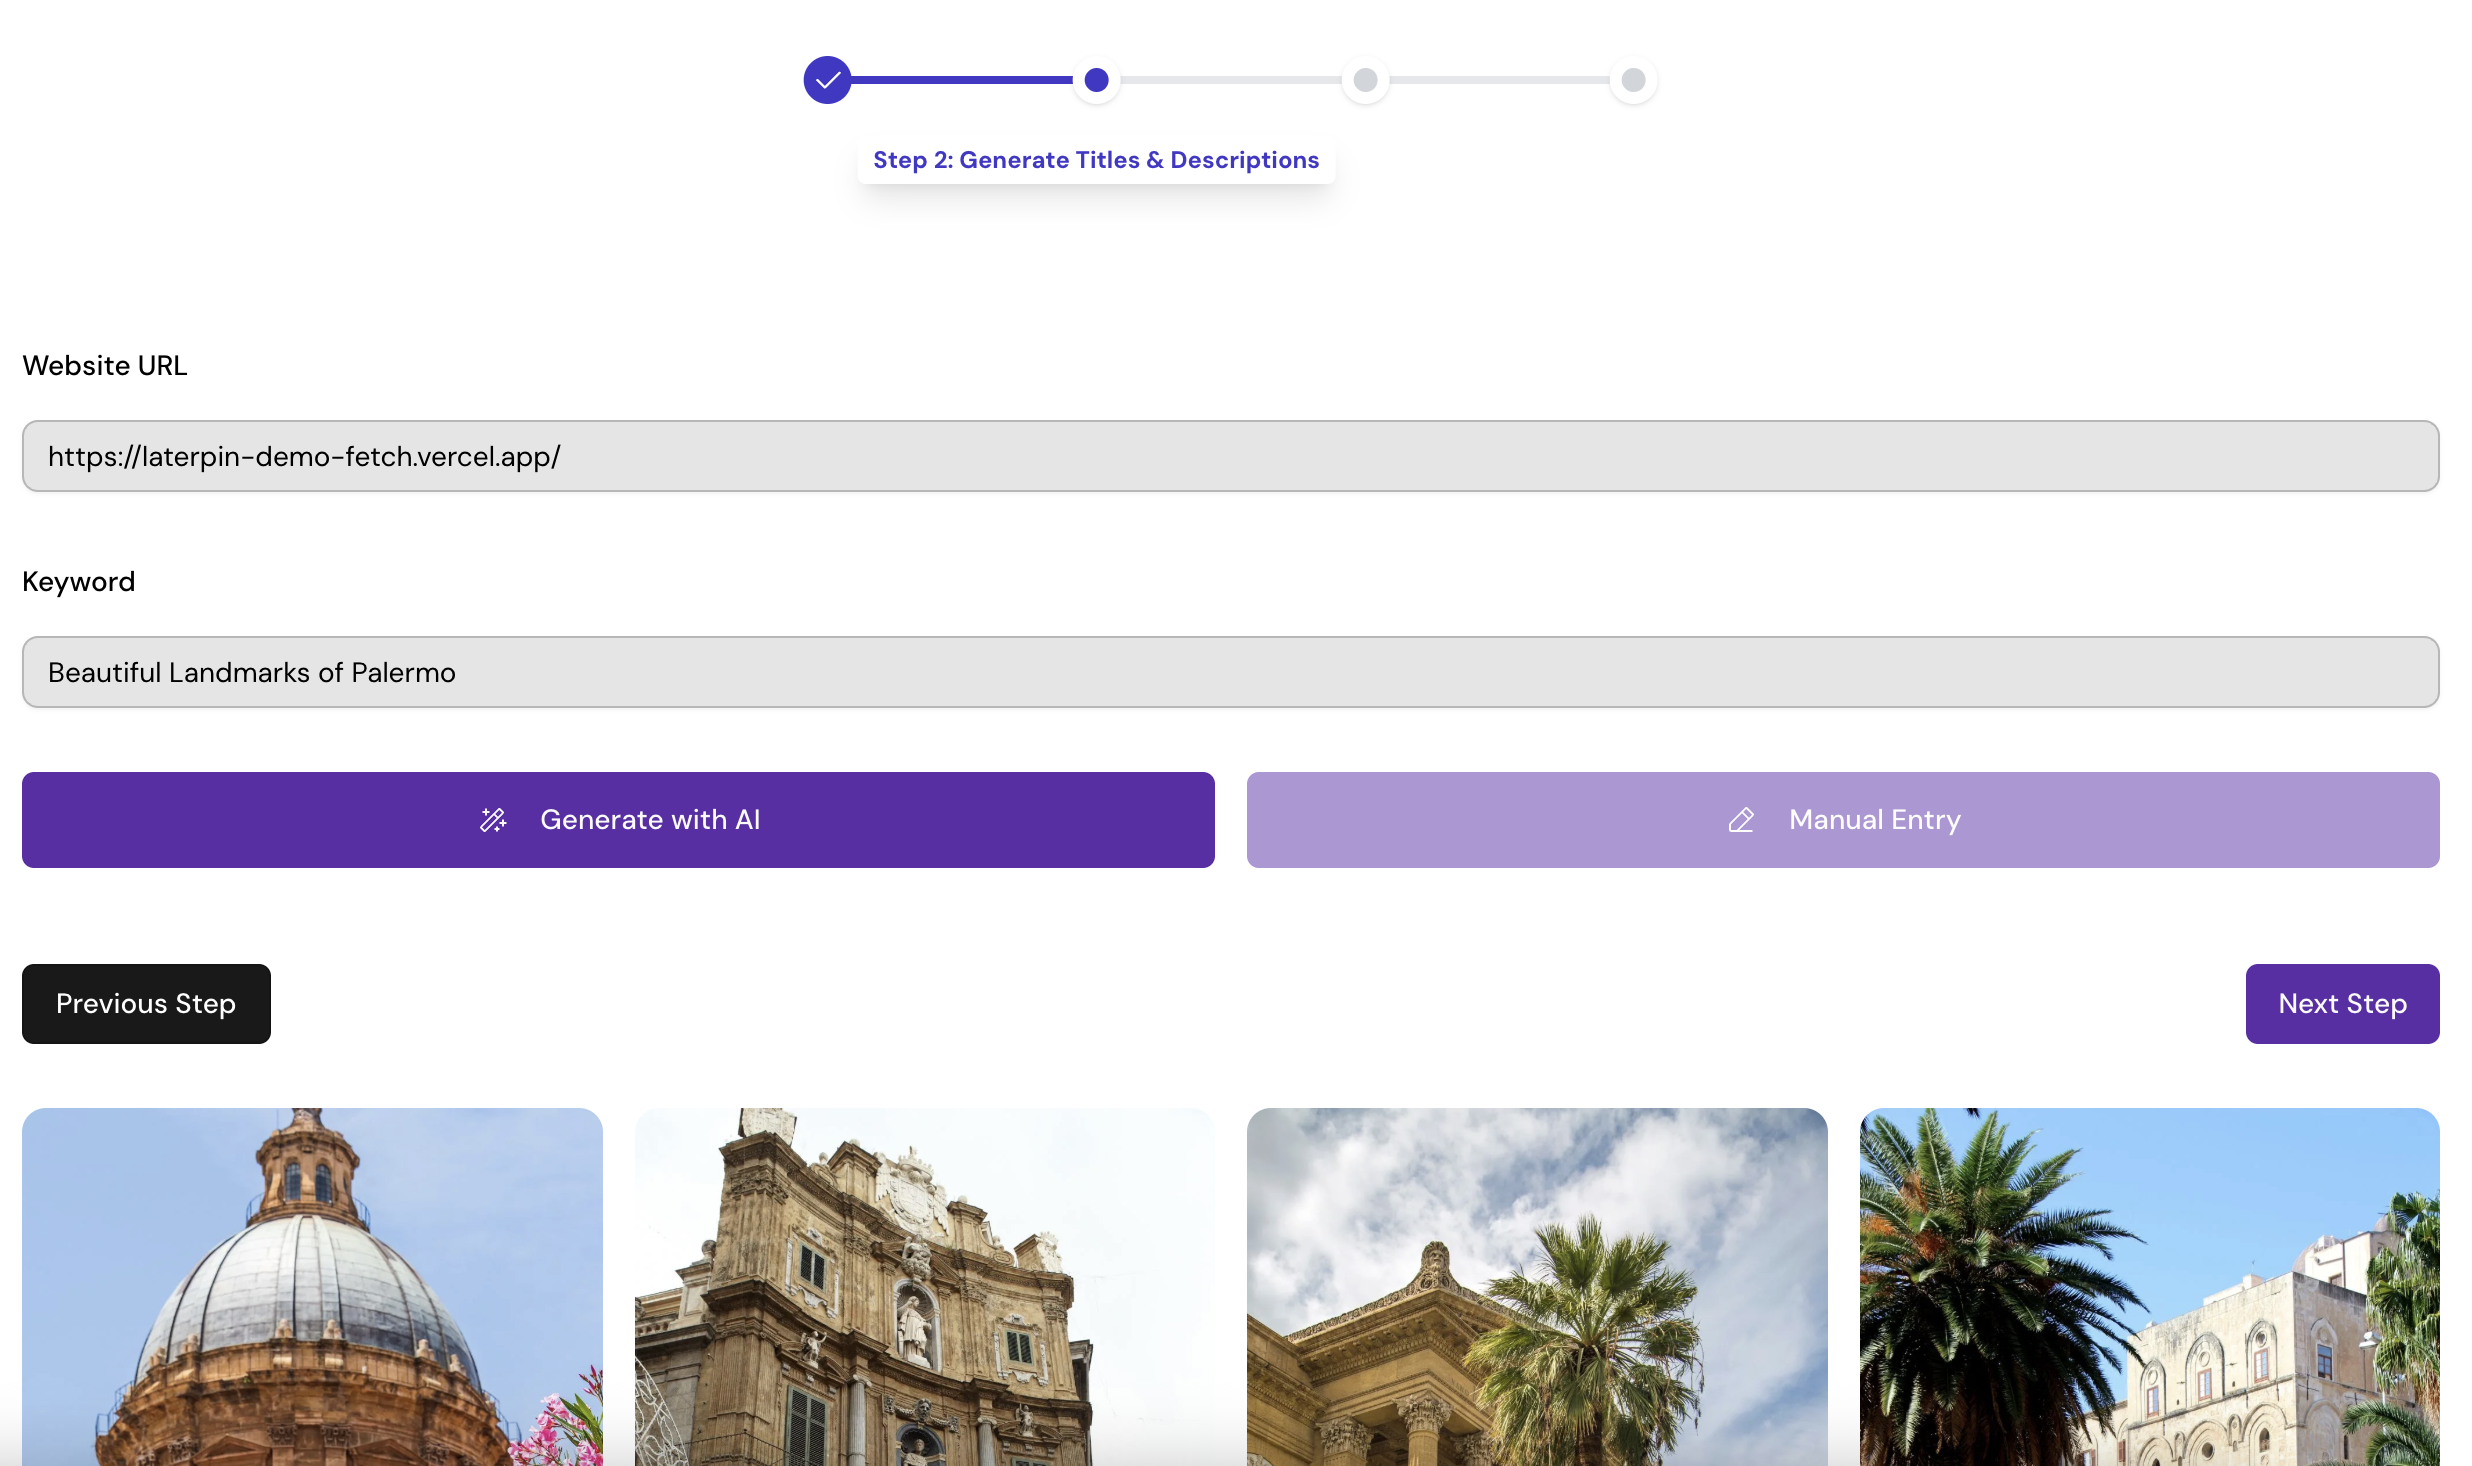
Task: Select the step two progress dot
Action: tap(1096, 80)
